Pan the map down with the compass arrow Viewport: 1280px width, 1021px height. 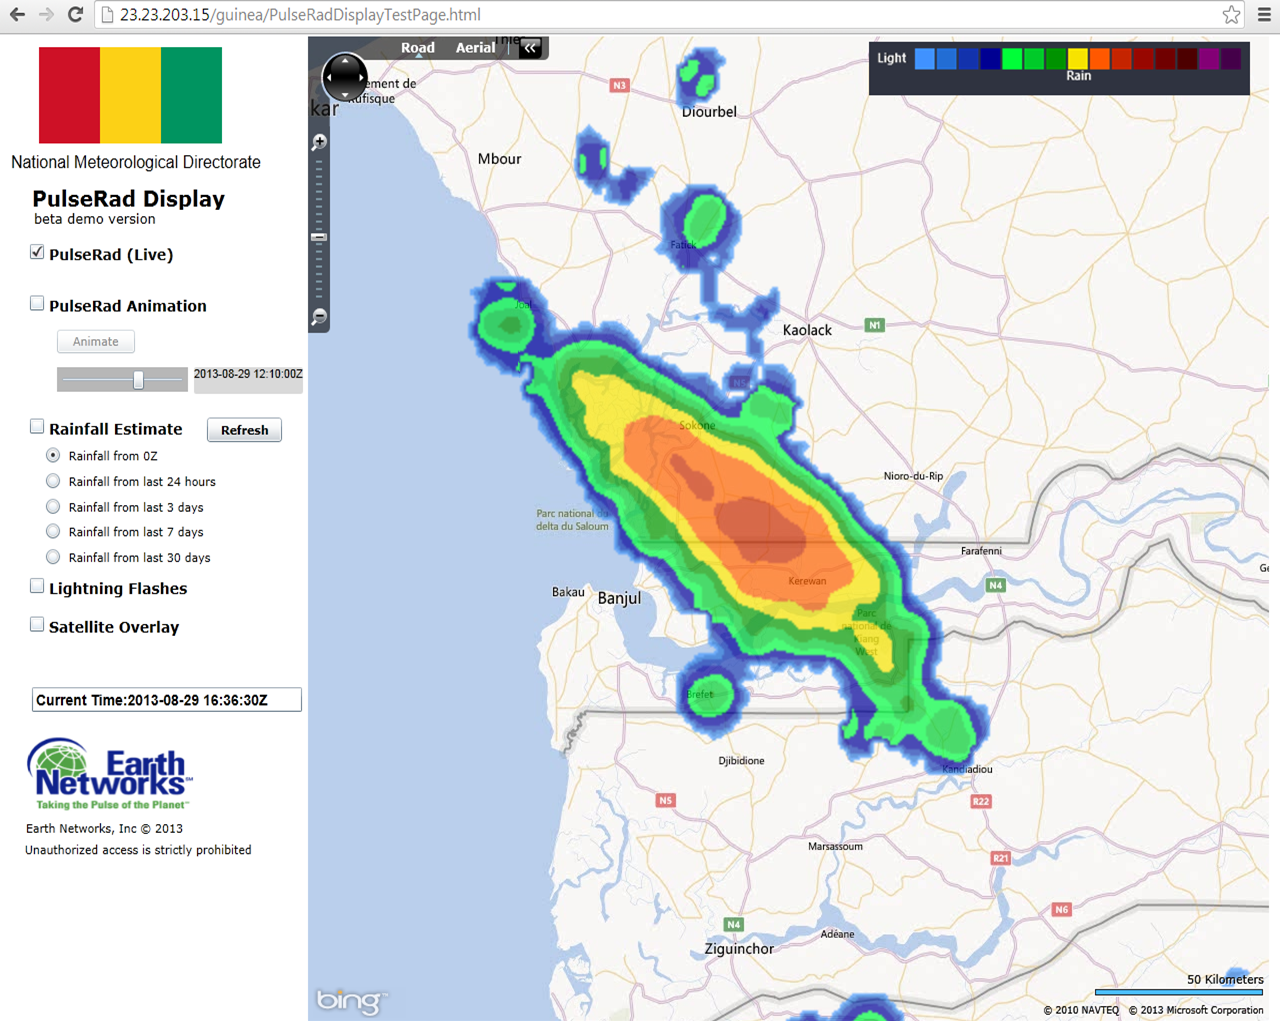[345, 94]
